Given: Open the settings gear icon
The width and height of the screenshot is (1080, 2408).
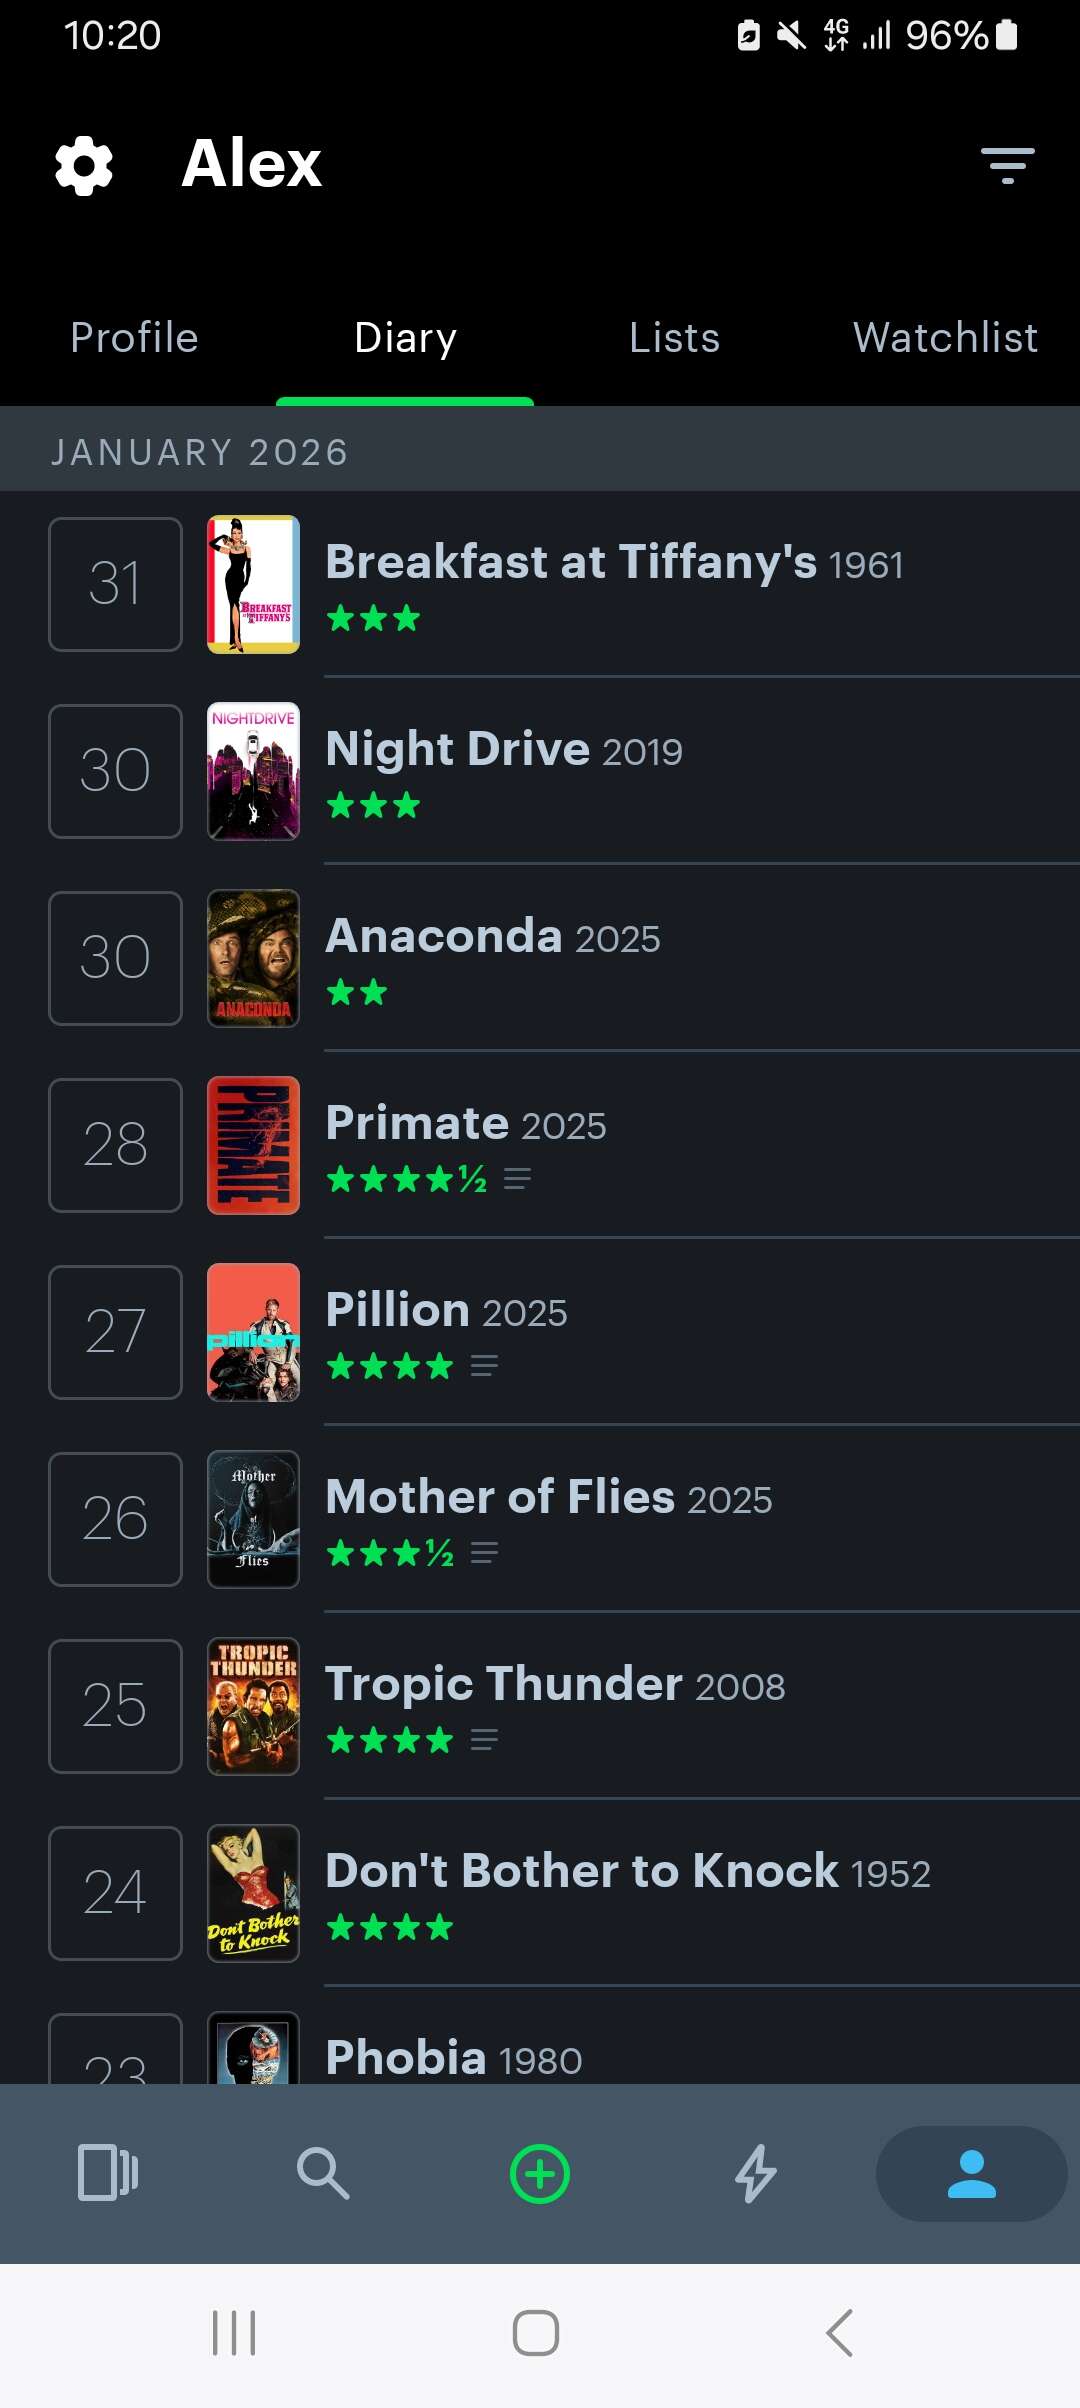Looking at the screenshot, I should [84, 165].
